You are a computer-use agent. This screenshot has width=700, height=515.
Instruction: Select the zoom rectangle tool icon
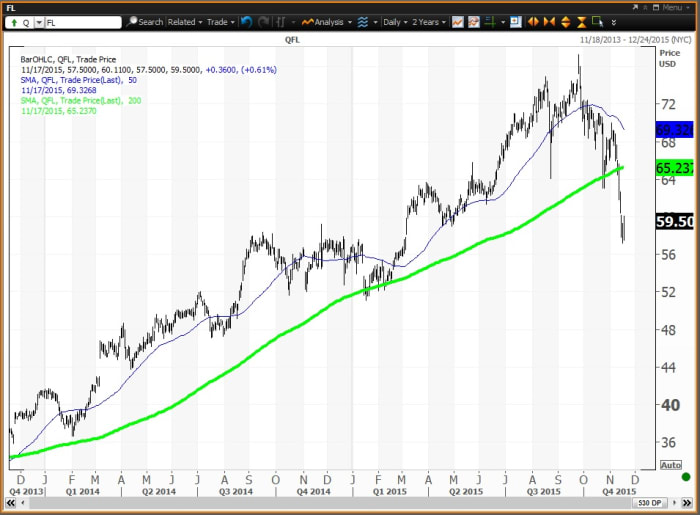(x=597, y=22)
